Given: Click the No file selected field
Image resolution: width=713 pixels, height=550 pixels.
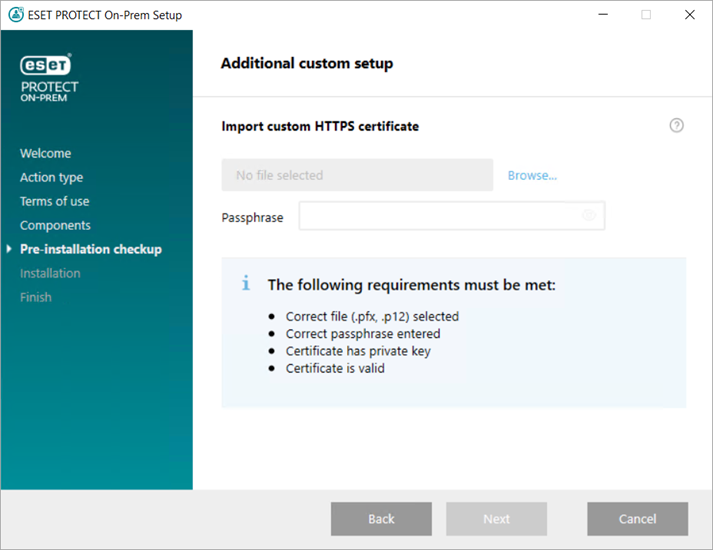Looking at the screenshot, I should [x=357, y=175].
